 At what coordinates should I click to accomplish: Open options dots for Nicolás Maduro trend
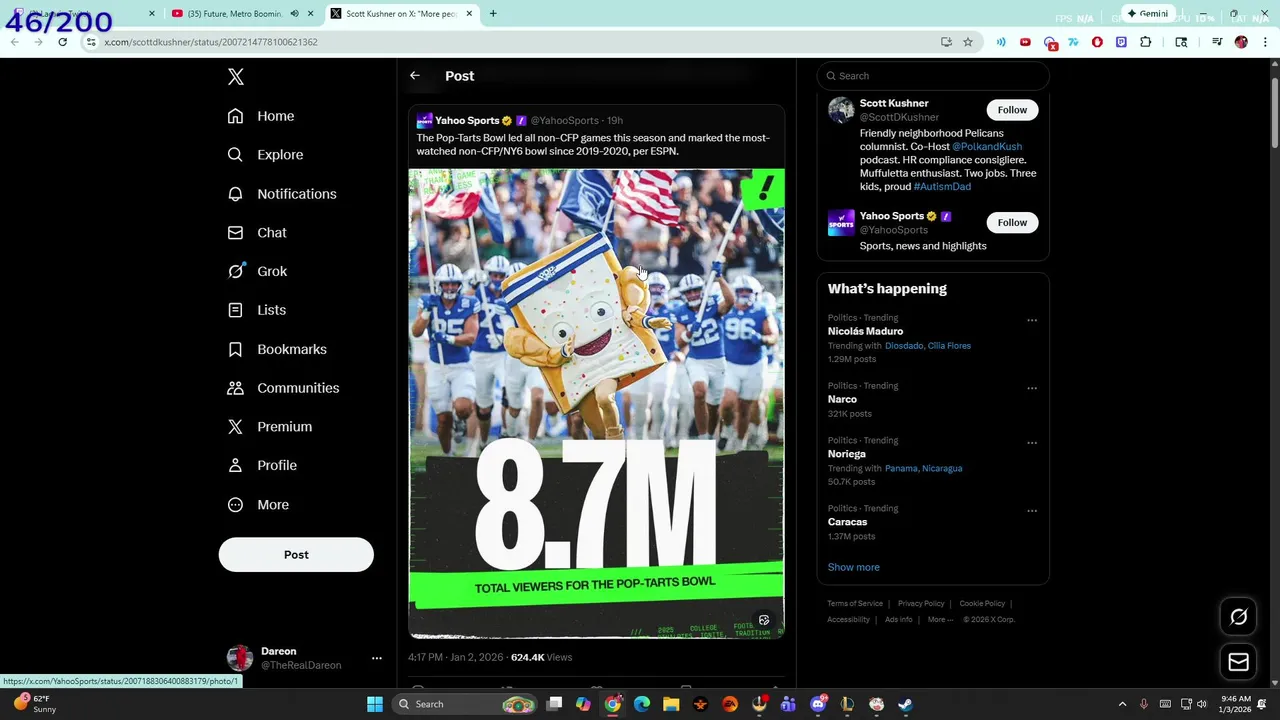pos(1032,321)
